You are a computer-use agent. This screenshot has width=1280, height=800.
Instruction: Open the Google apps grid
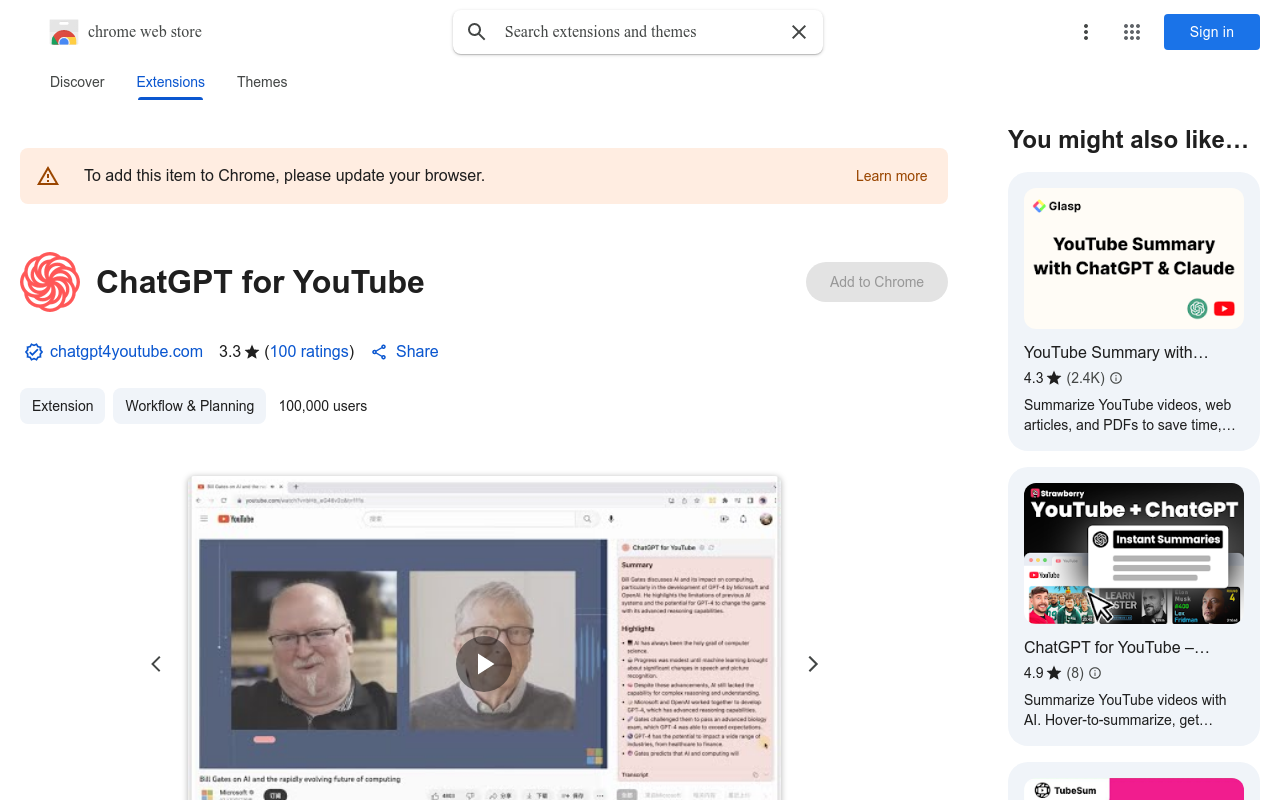(x=1132, y=32)
